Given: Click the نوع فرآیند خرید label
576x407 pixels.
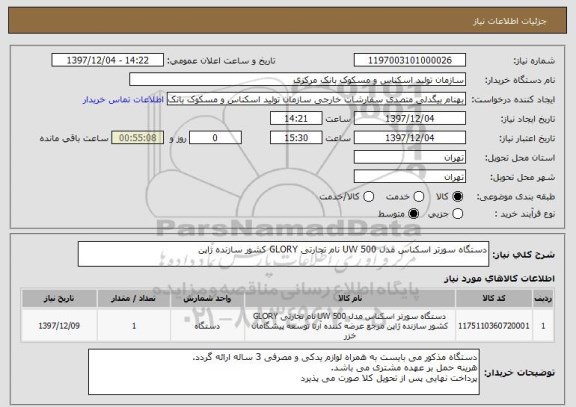Looking at the screenshot, I should click(x=525, y=214).
